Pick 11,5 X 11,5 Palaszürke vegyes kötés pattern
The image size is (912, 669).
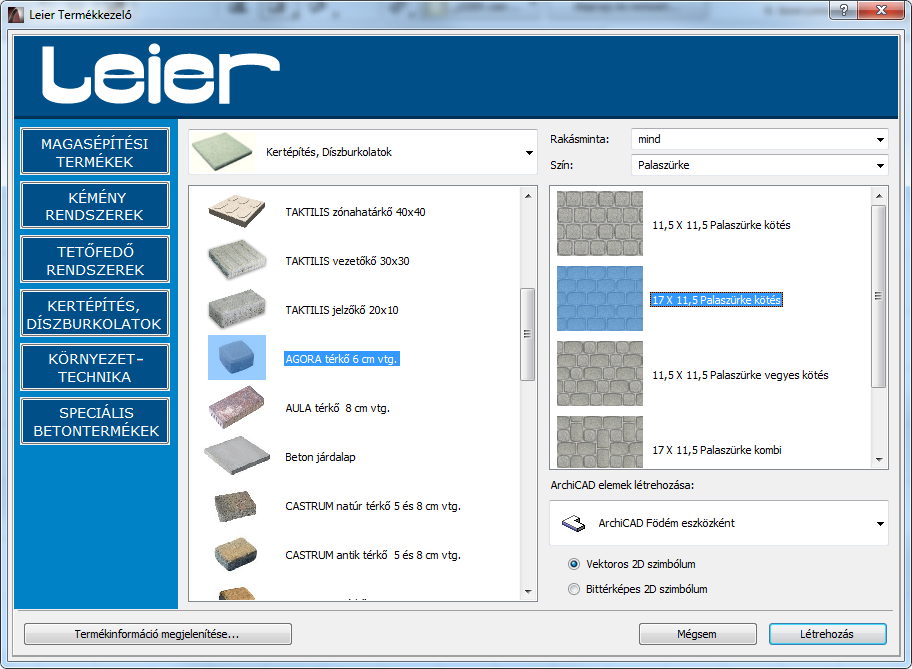pyautogui.click(x=600, y=374)
